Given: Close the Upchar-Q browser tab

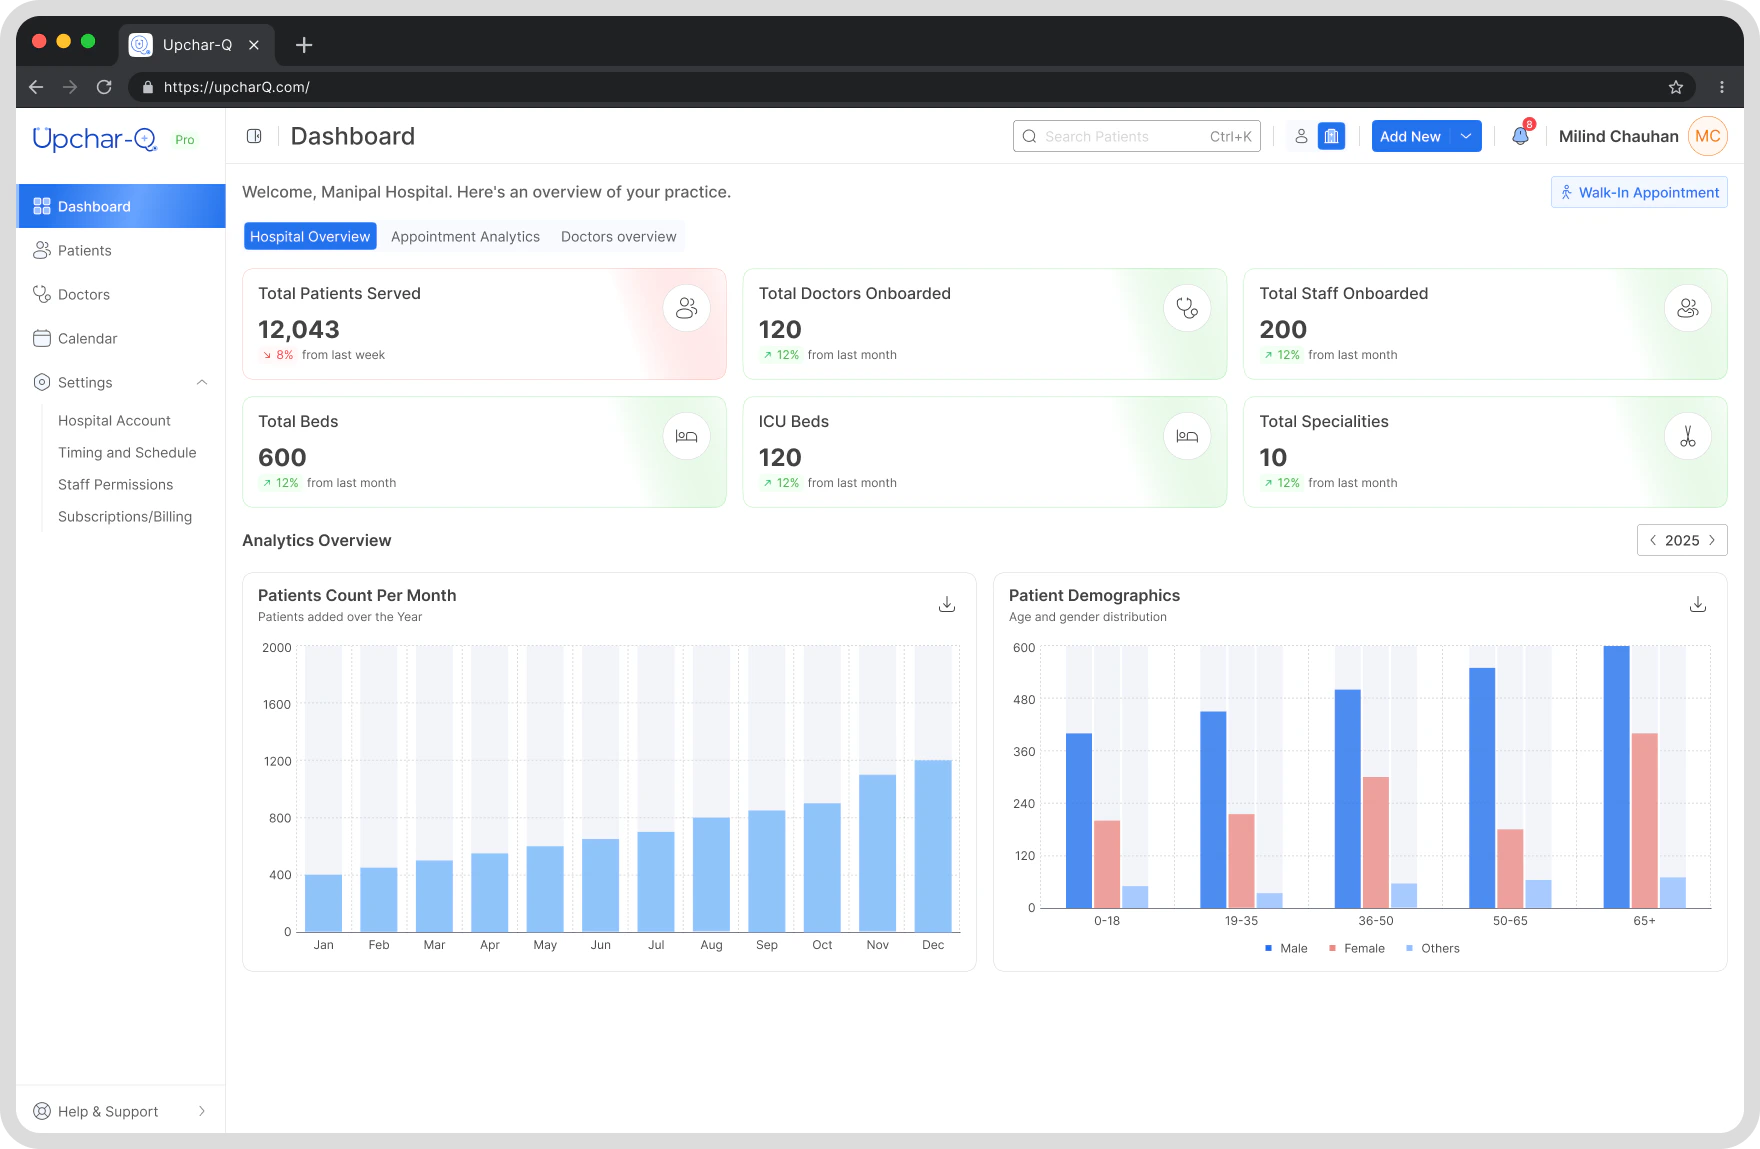Looking at the screenshot, I should [x=254, y=45].
